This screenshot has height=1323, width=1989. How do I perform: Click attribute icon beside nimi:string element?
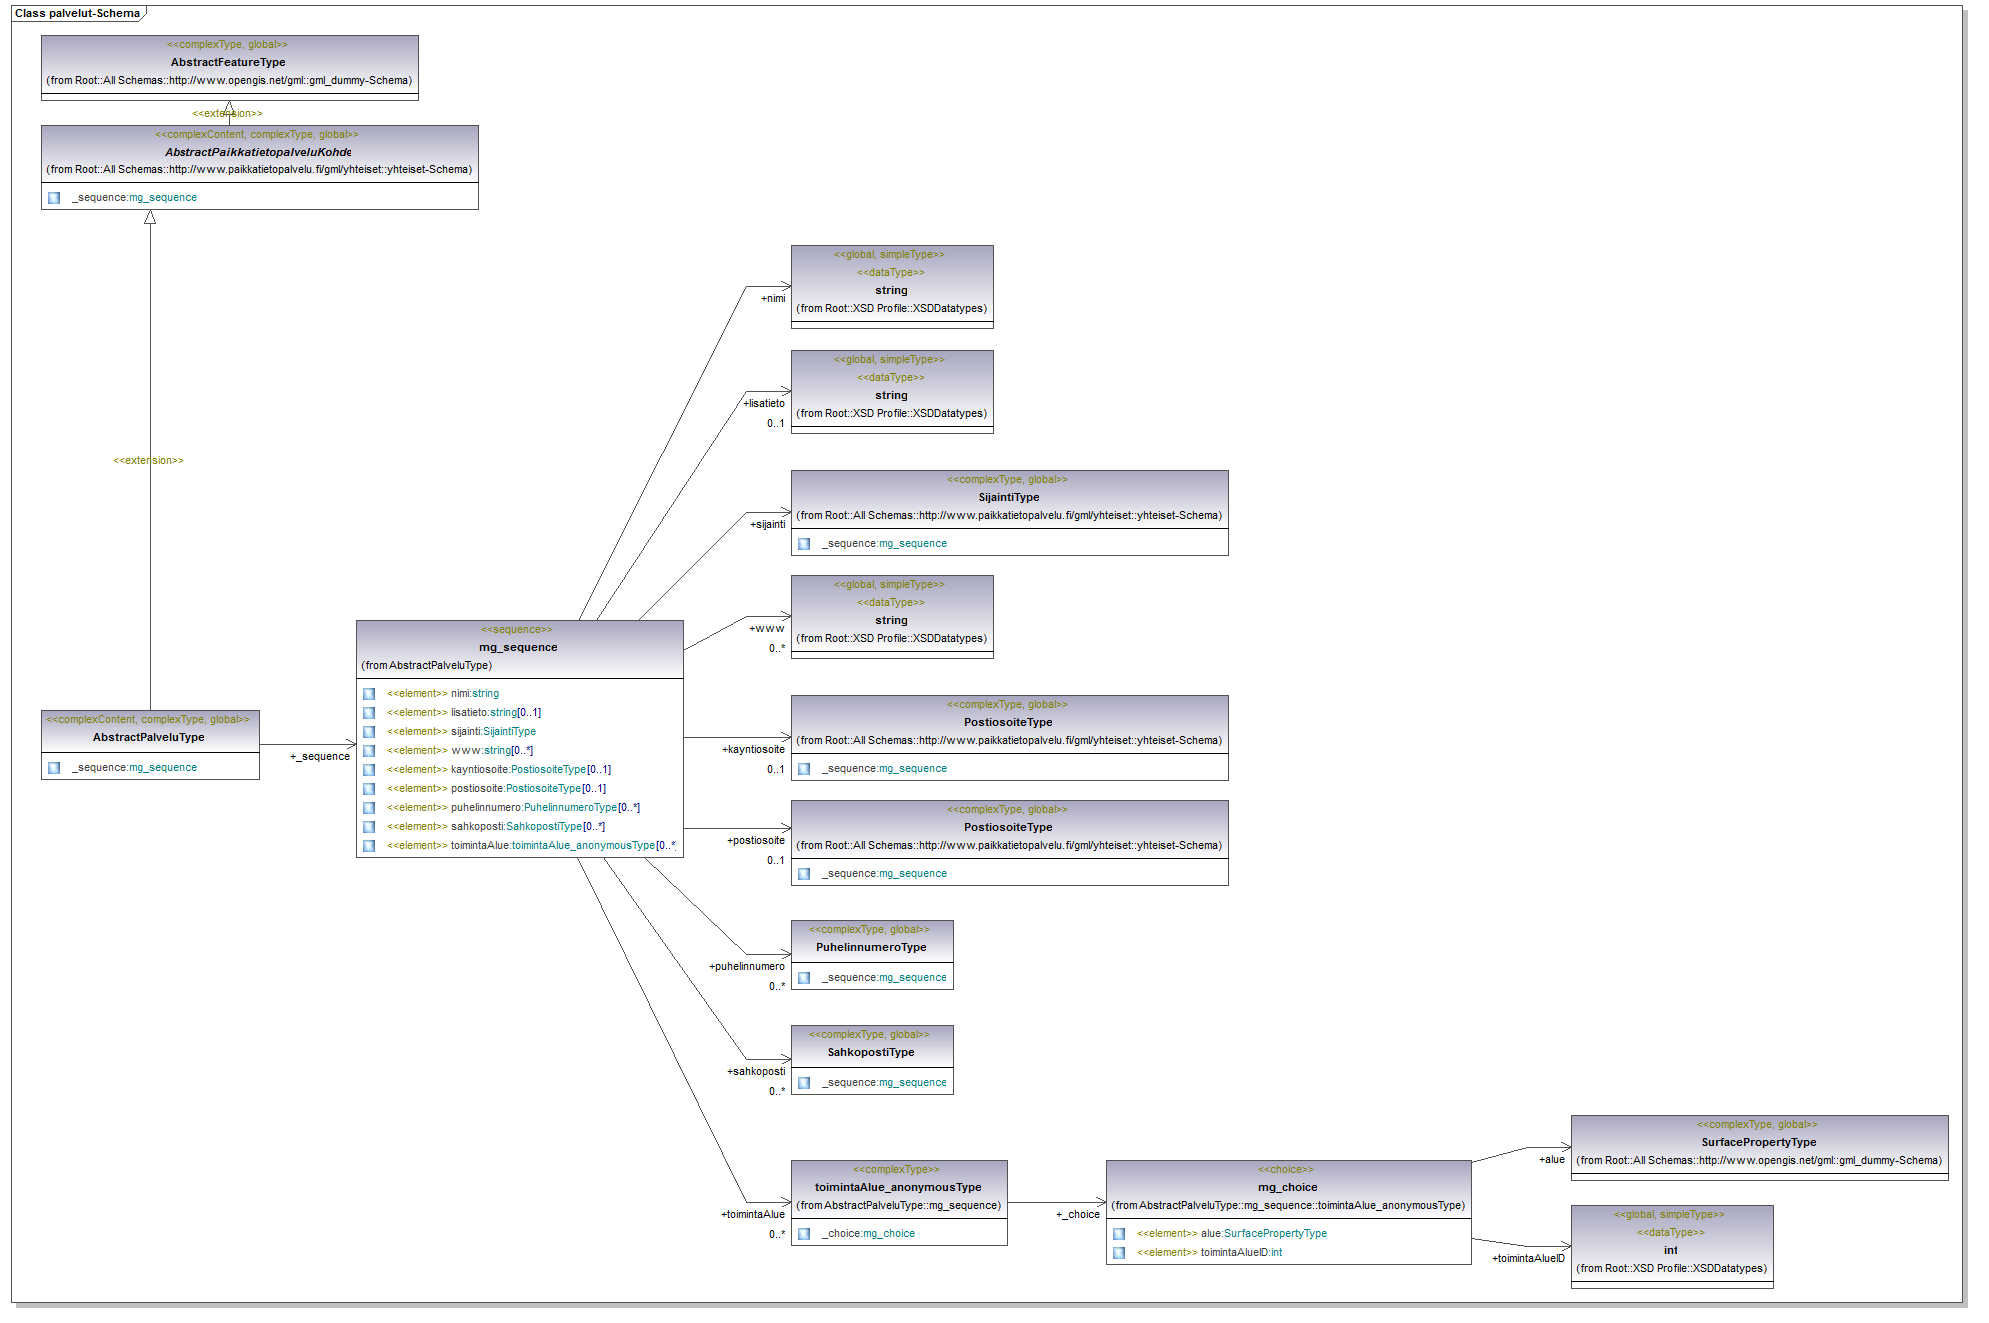[x=369, y=694]
